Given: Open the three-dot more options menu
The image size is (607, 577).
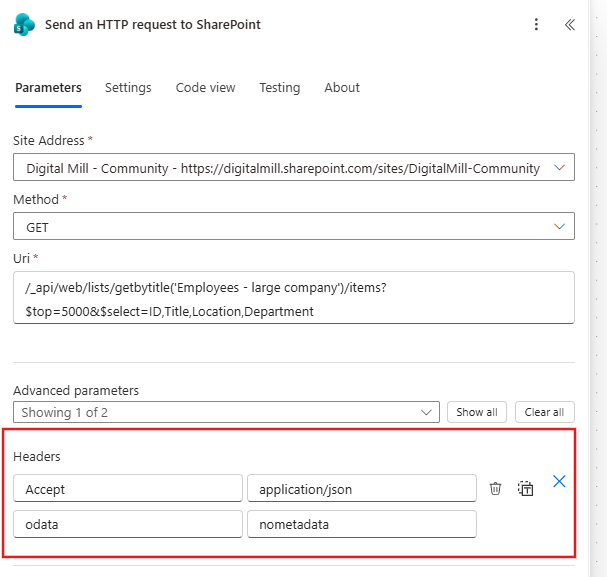Looking at the screenshot, I should pos(536,24).
